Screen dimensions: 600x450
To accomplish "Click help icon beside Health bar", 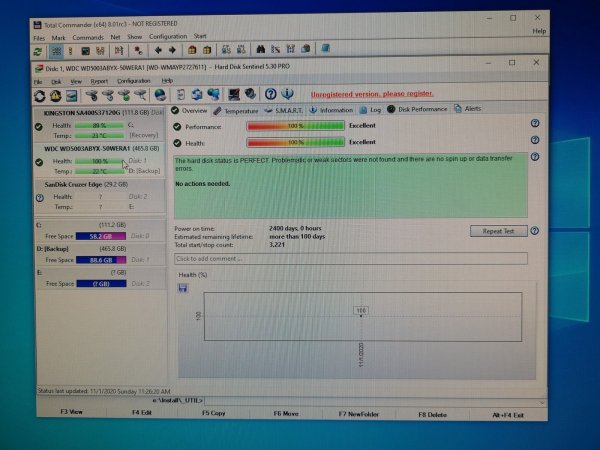I will pyautogui.click(x=535, y=140).
